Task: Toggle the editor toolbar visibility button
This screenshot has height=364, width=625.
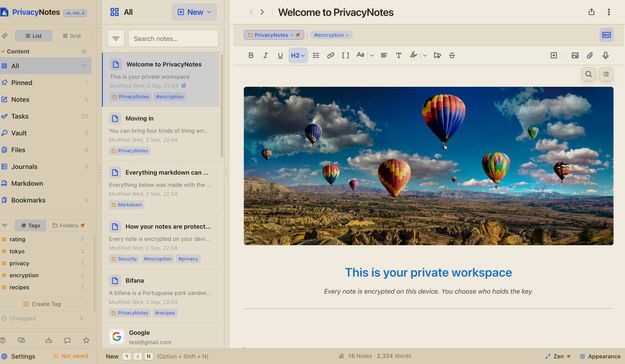Action: coord(606,35)
